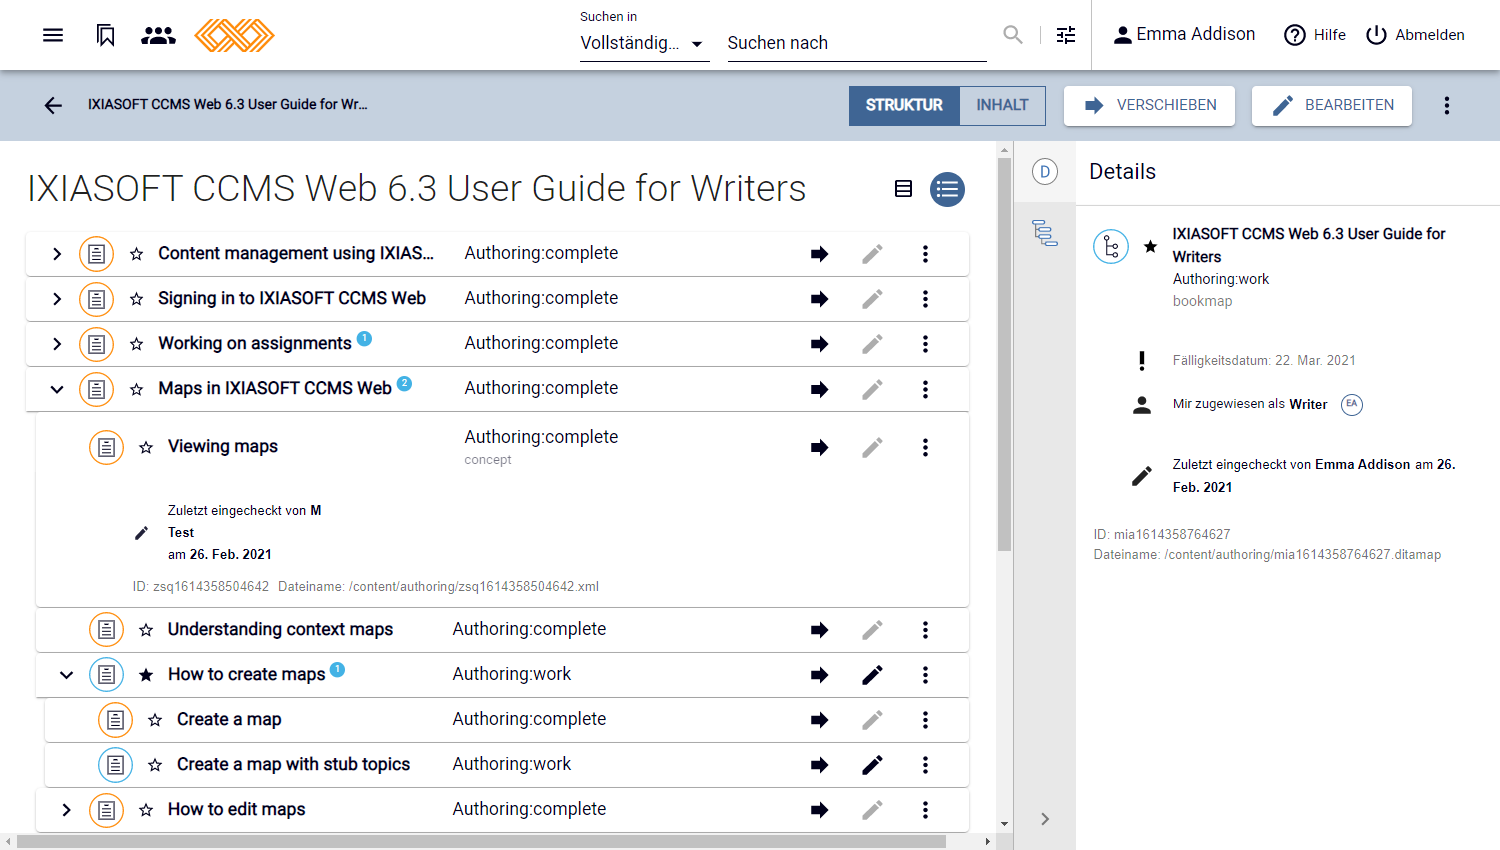Open advanced search filter options

pyautogui.click(x=1066, y=35)
